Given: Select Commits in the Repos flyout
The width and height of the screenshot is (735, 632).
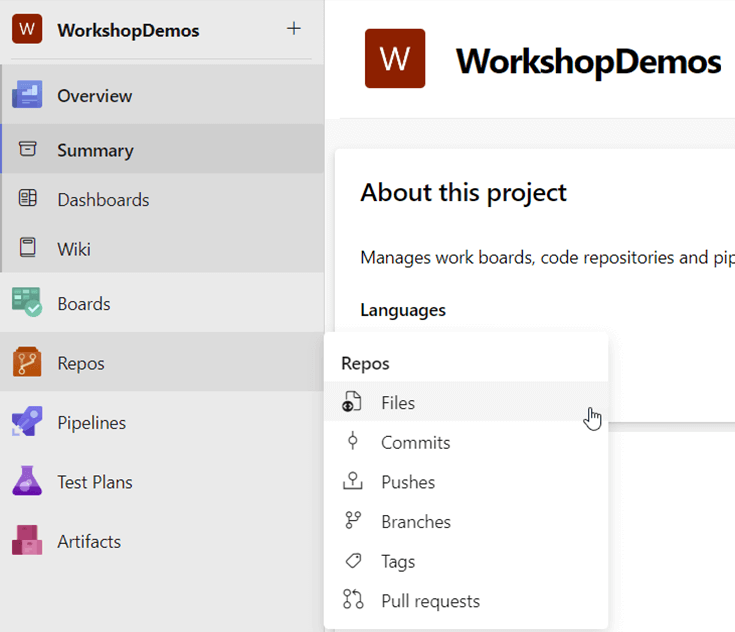Looking at the screenshot, I should (415, 443).
